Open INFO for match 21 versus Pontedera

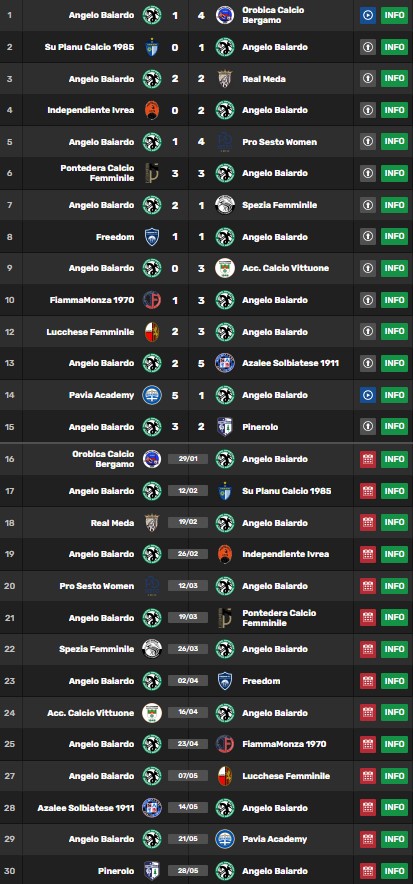tap(394, 617)
